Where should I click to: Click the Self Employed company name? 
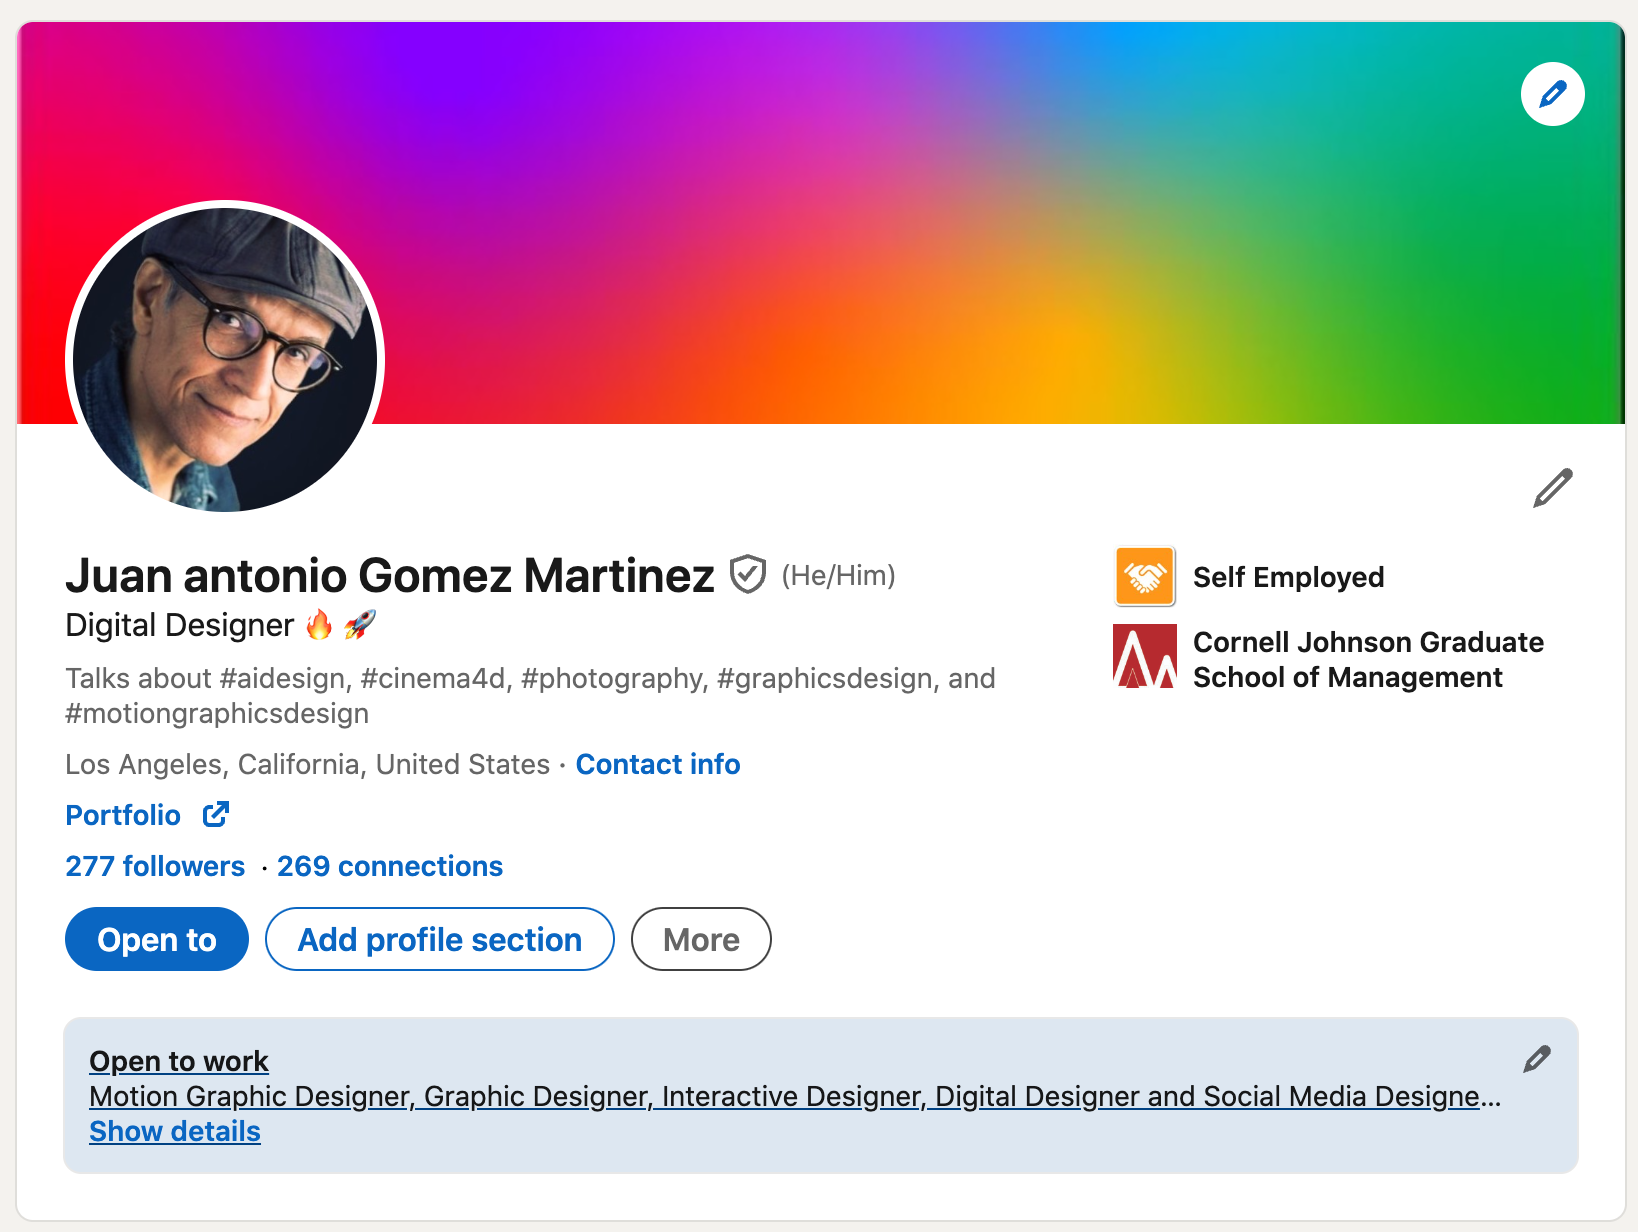point(1288,577)
